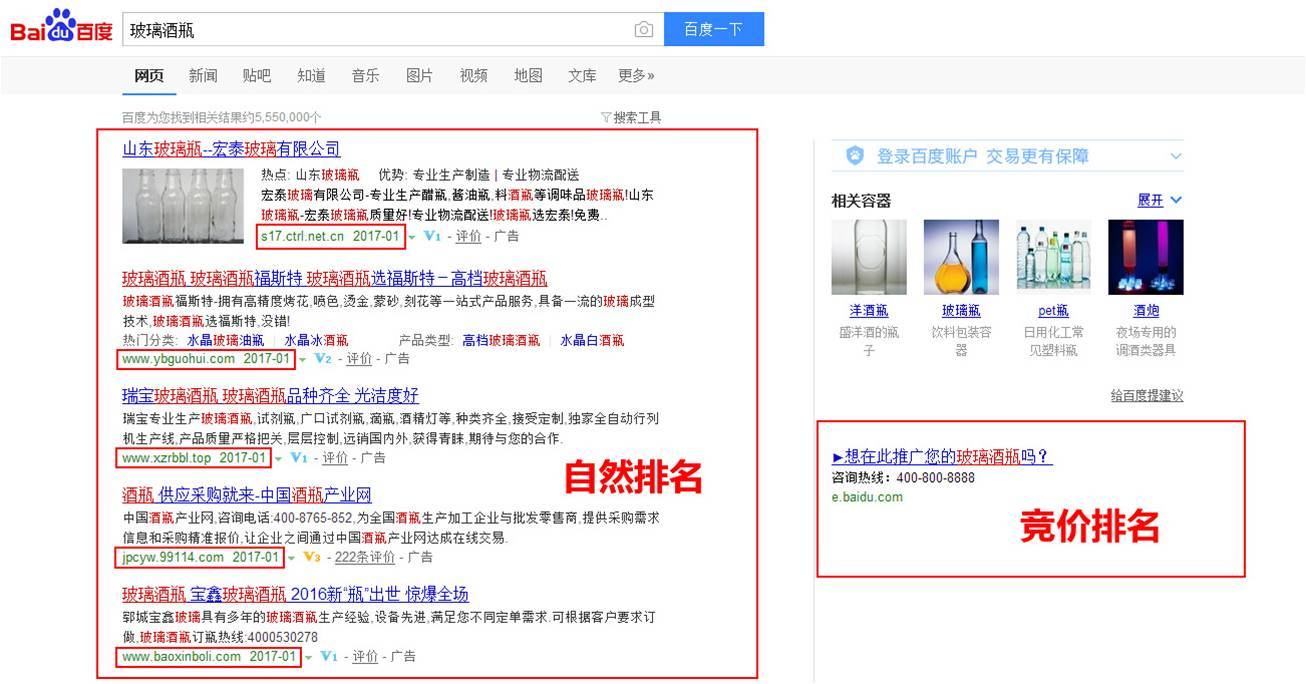Click 评价 for www.ybguohui.com result
The image size is (1306, 684).
point(359,359)
